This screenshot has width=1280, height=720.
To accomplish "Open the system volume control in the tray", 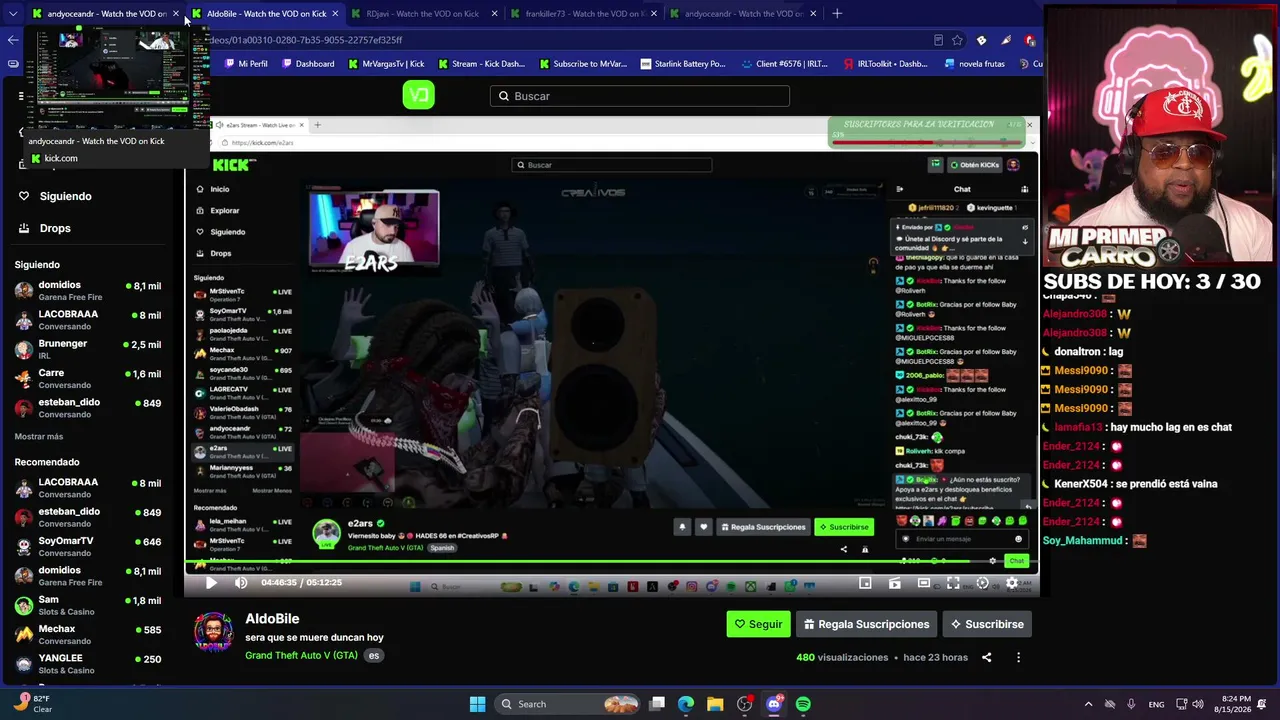I will pos(1198,704).
